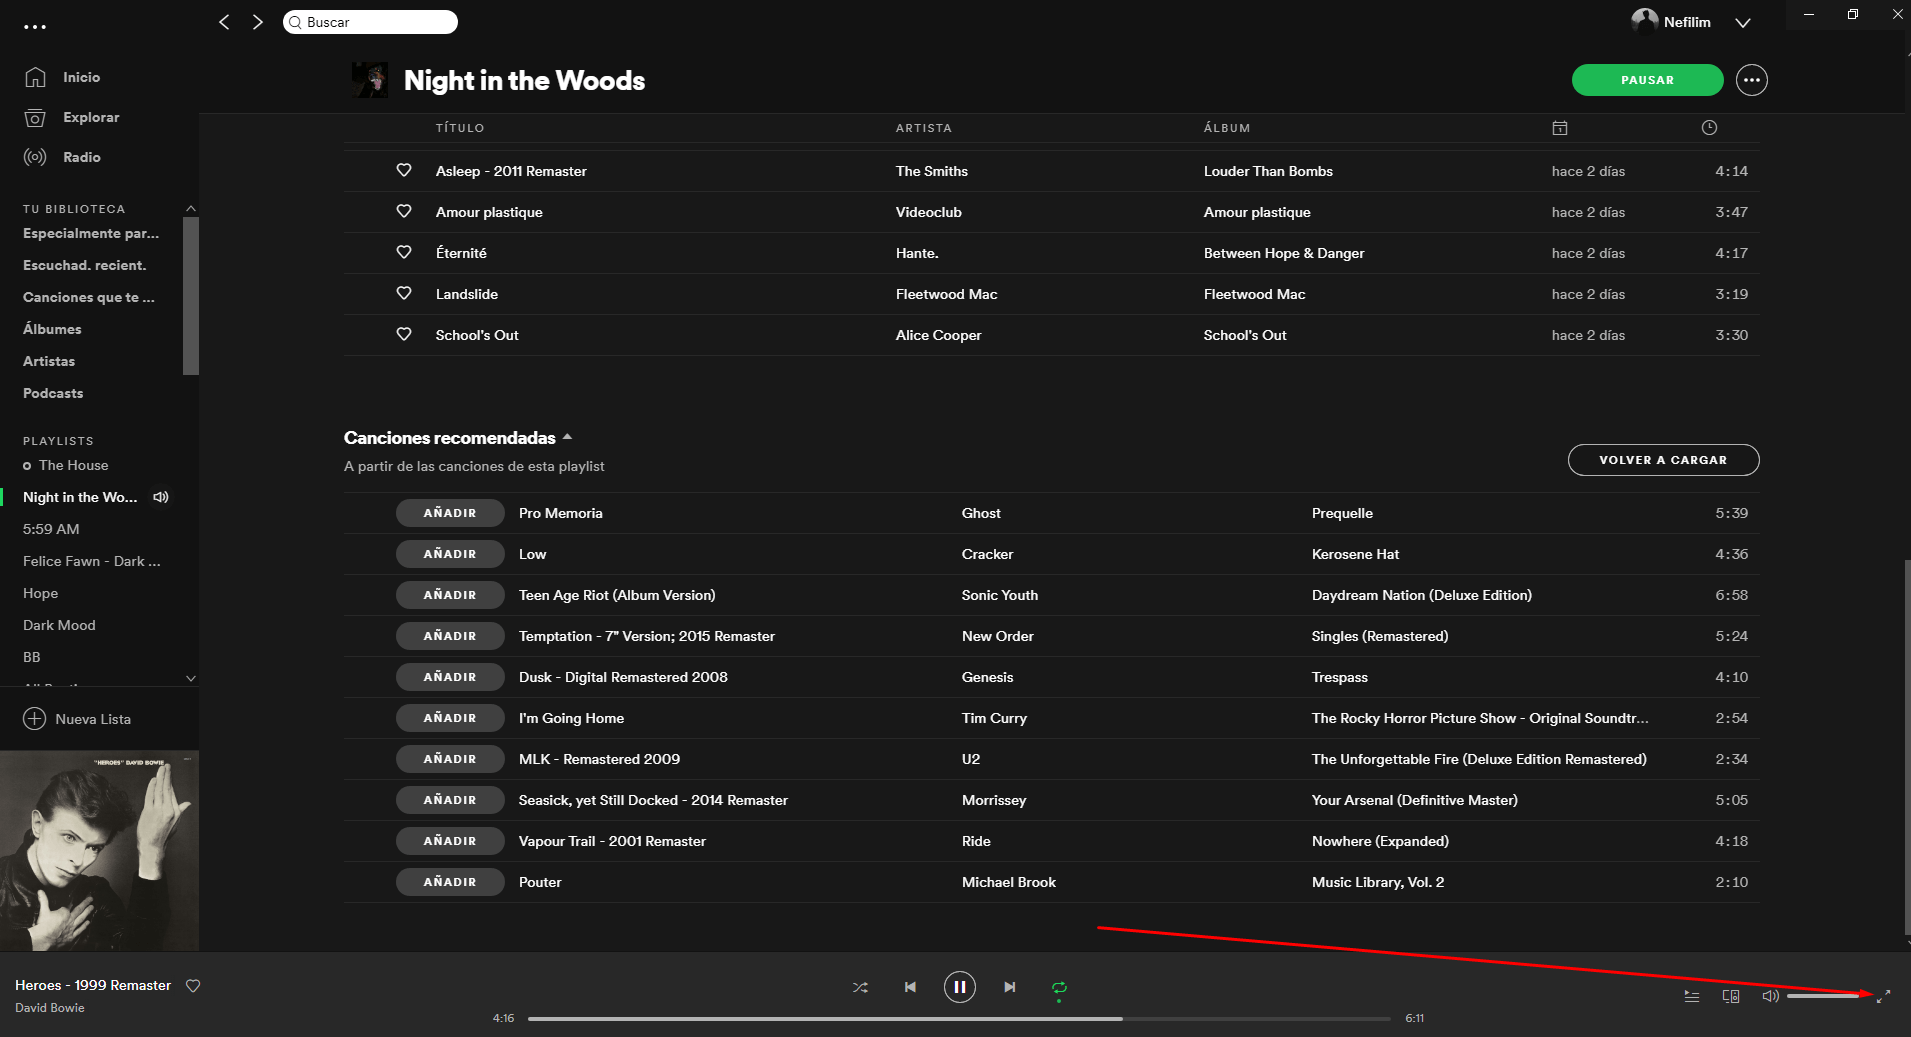Collapse the Canciones recomendadas section
Screen dimensions: 1911x1037
(567, 437)
